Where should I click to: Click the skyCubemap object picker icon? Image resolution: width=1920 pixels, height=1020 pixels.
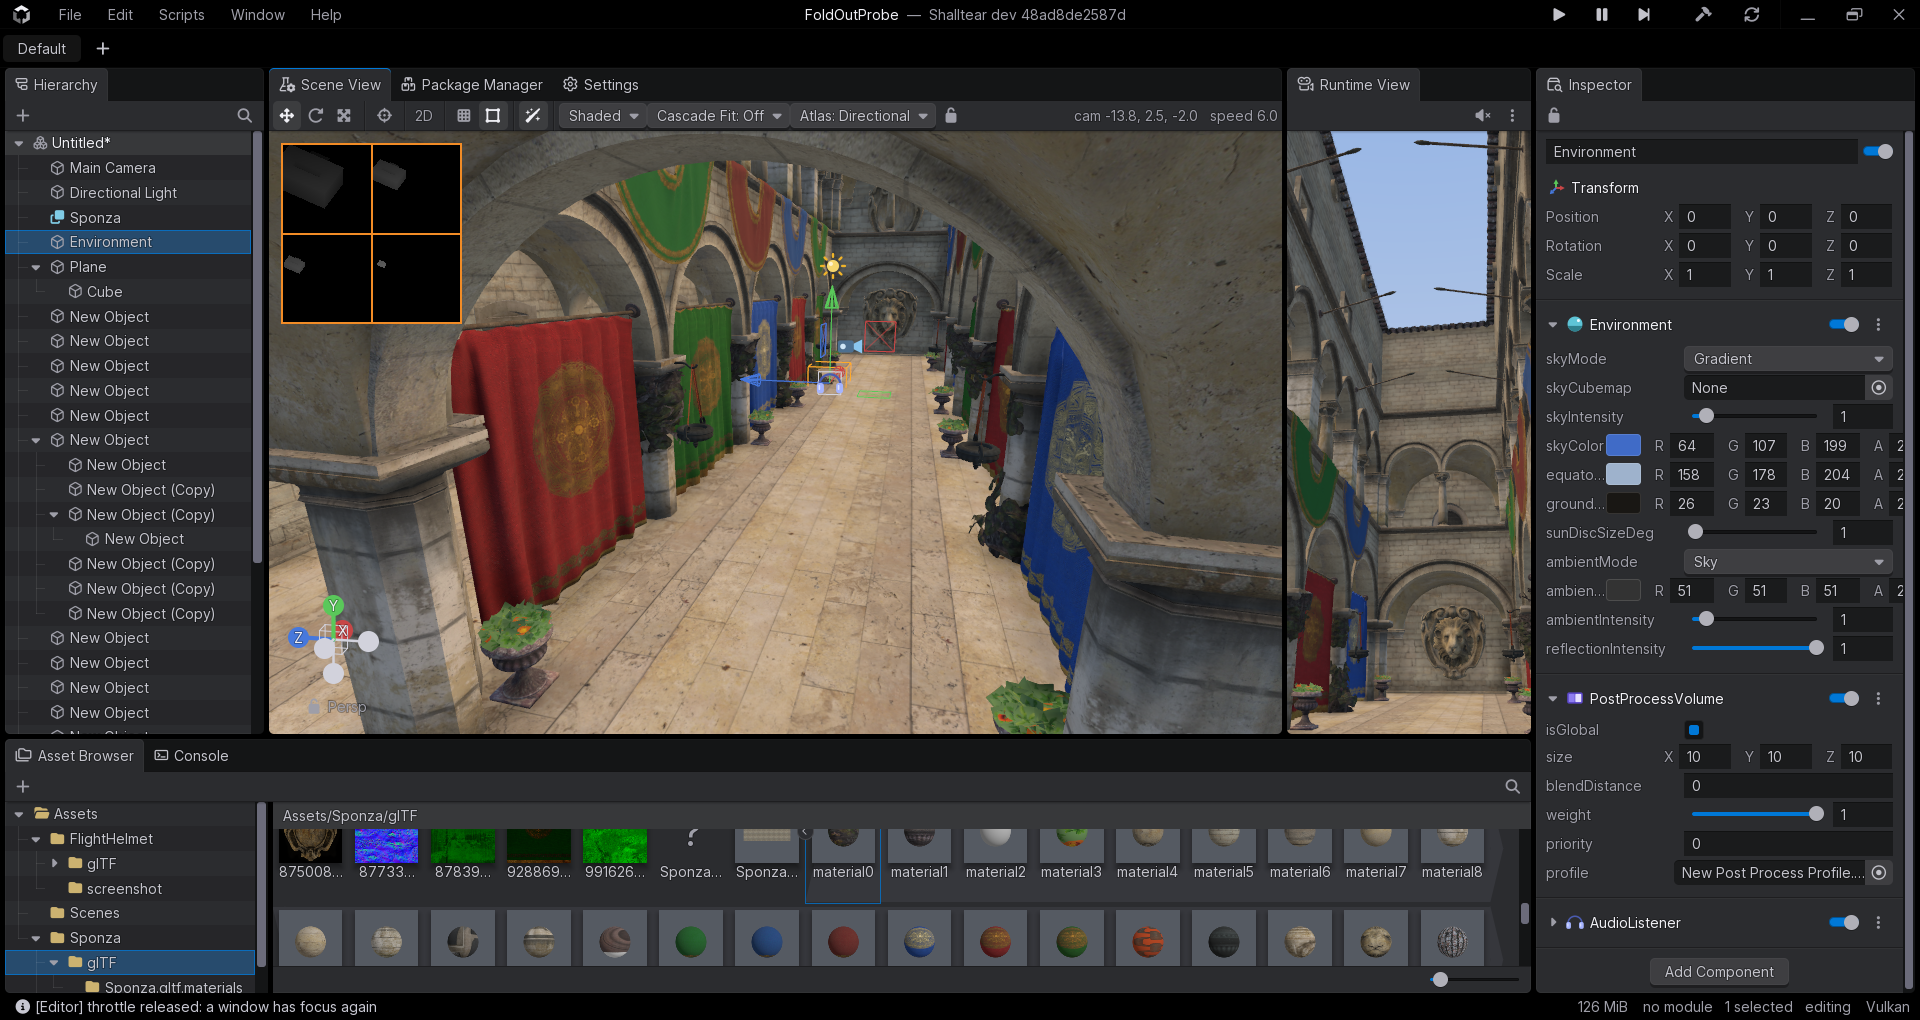pos(1879,388)
